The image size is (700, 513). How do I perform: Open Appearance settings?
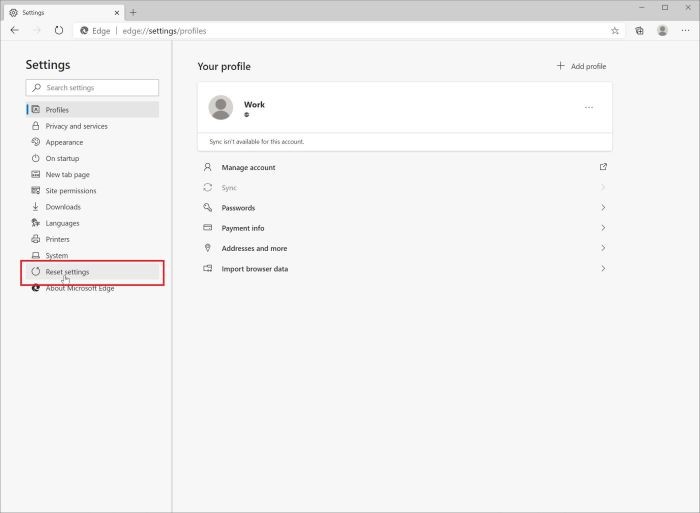(x=92, y=142)
